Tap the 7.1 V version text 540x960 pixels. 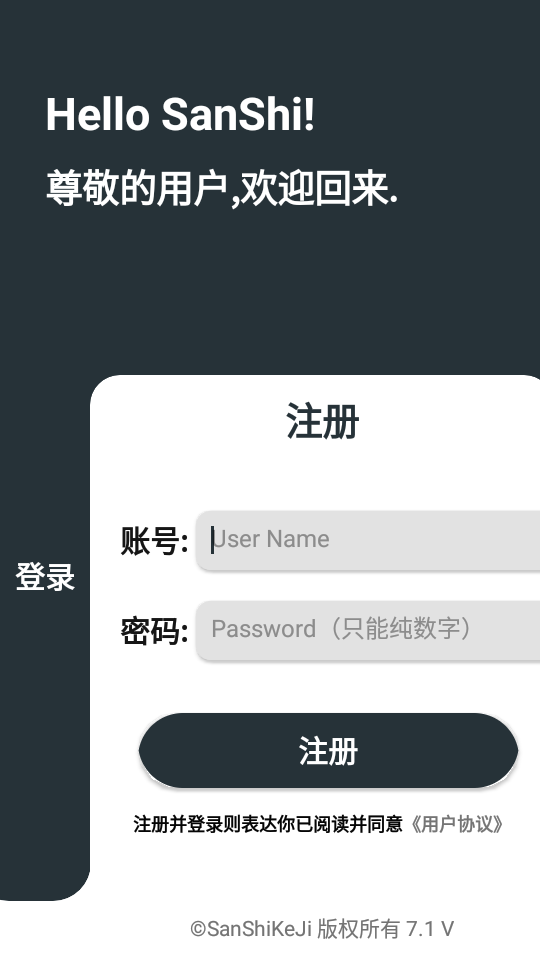click(430, 929)
